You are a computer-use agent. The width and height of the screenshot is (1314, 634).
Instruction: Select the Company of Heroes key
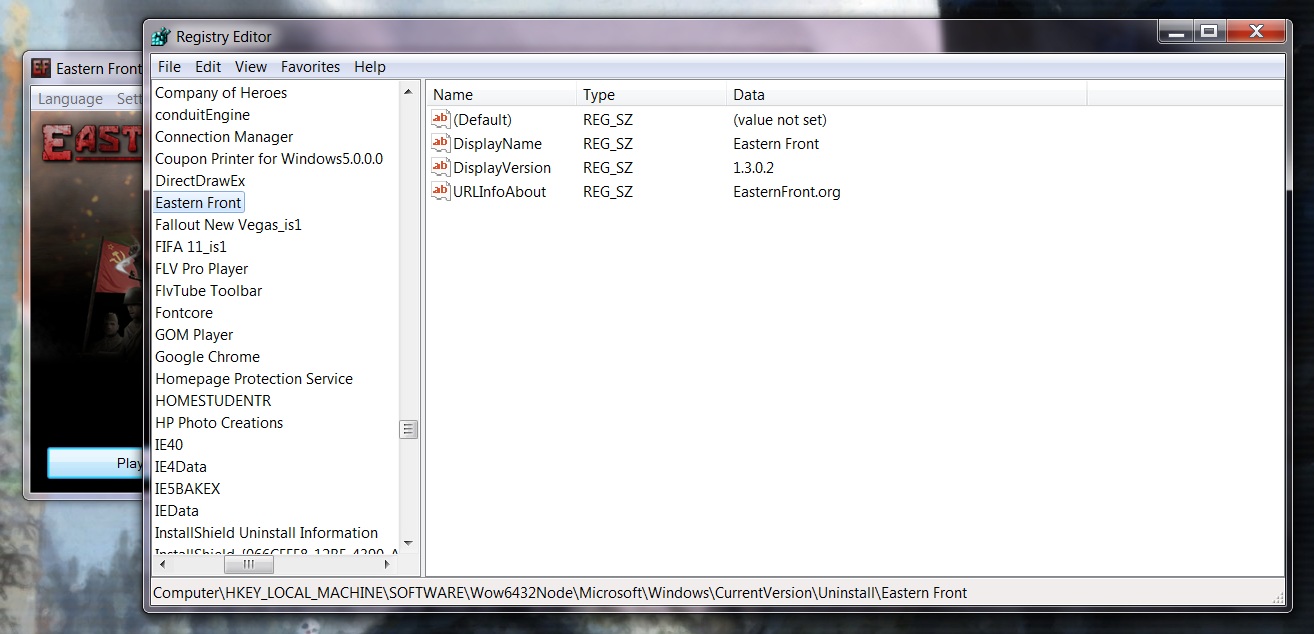tap(221, 93)
